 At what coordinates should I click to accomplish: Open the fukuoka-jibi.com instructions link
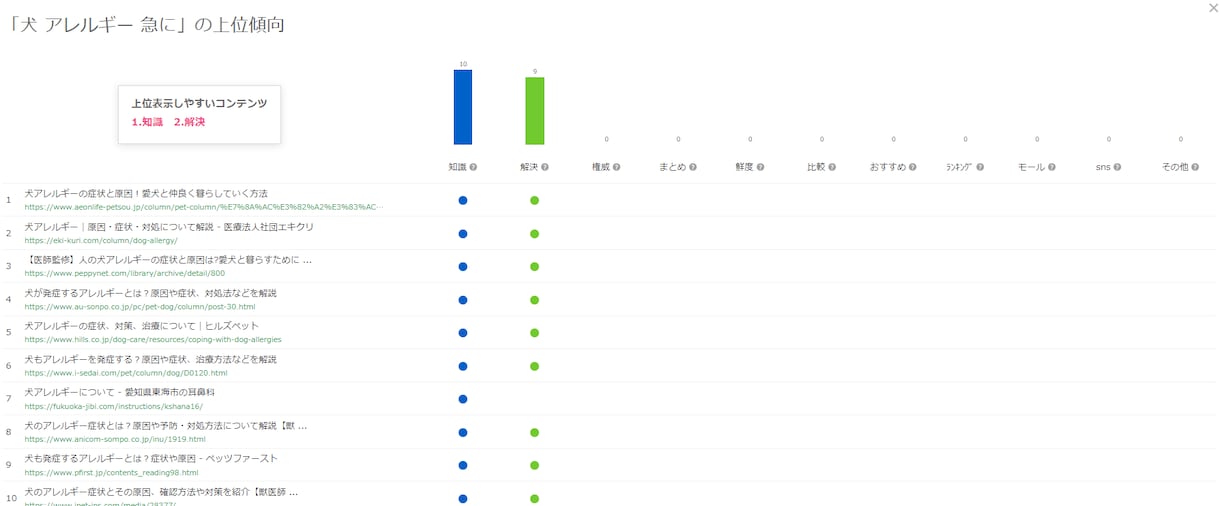point(114,406)
